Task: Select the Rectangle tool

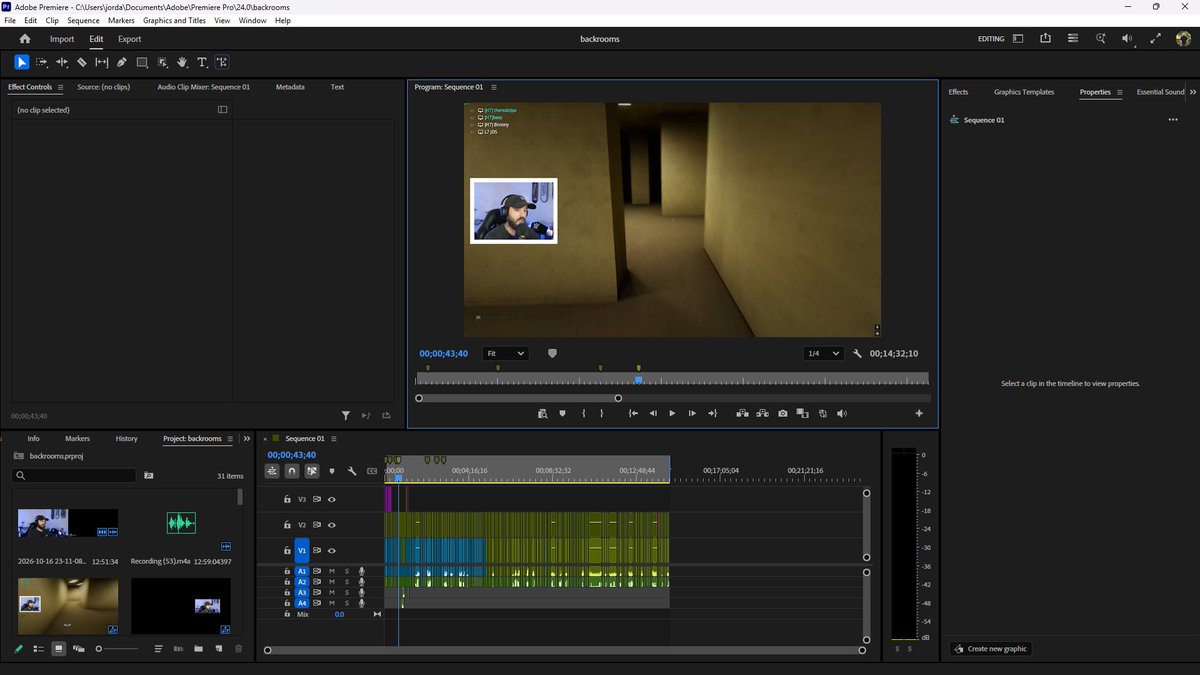Action: point(142,62)
